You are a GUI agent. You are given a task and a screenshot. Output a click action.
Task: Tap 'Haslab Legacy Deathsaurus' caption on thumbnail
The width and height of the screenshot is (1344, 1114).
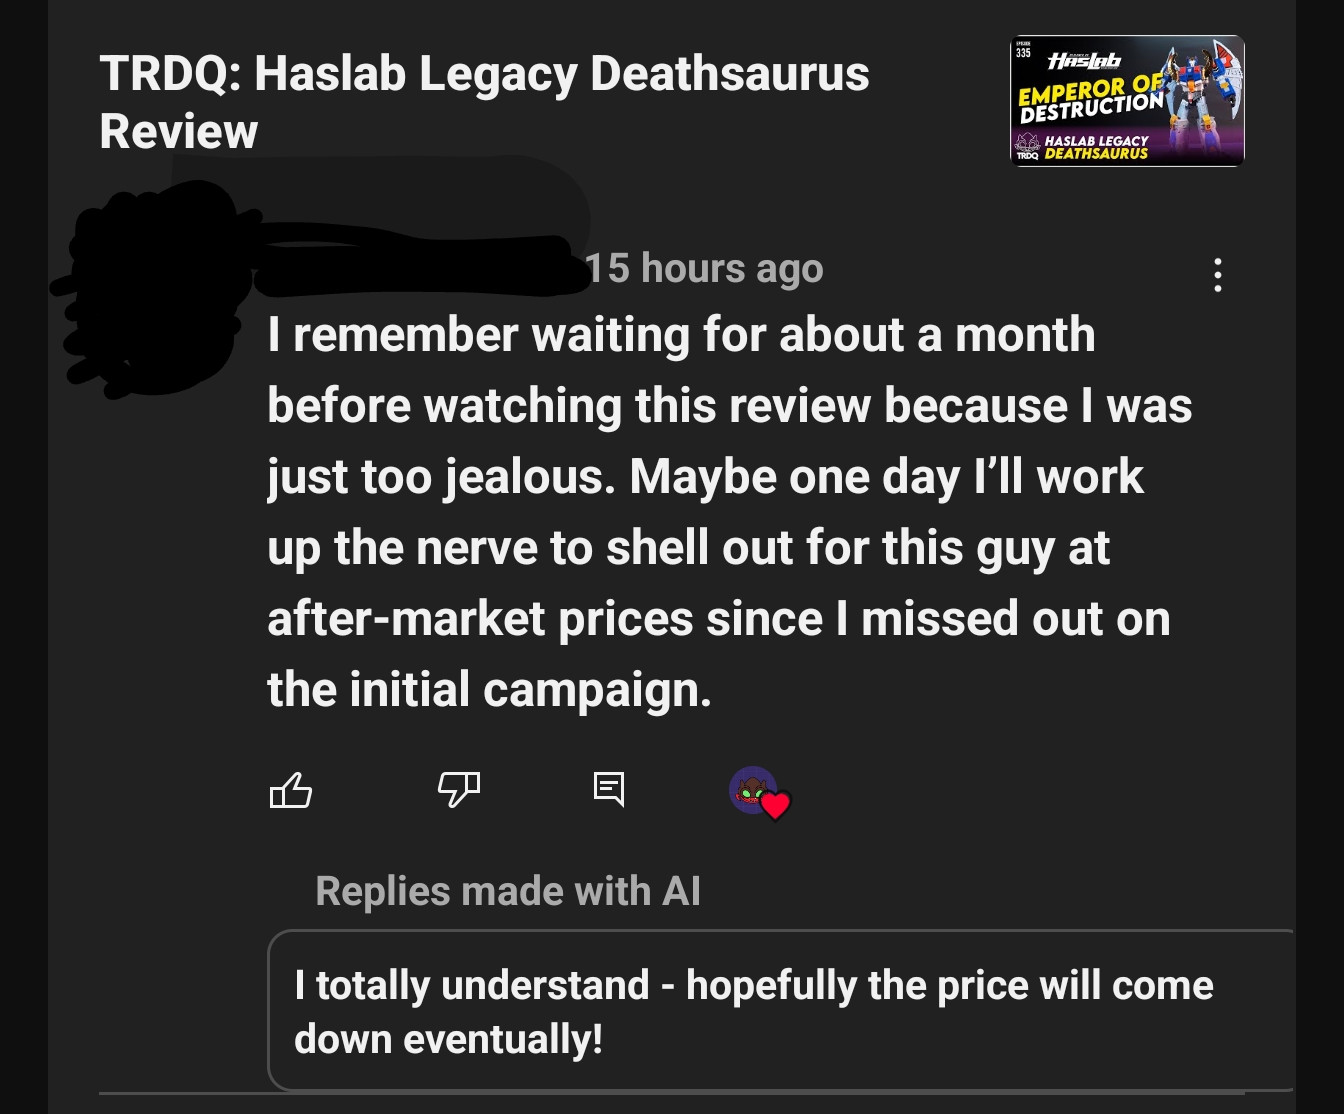(x=1096, y=147)
